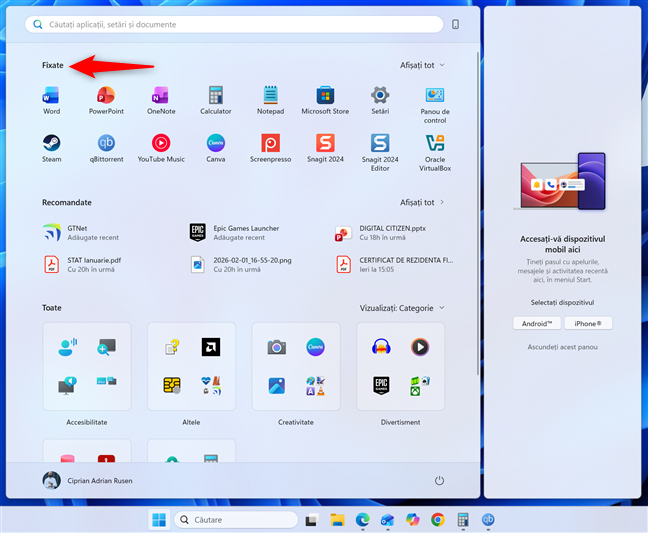Open Word from pinned apps
Image resolution: width=648 pixels, height=533 pixels.
pyautogui.click(x=52, y=100)
